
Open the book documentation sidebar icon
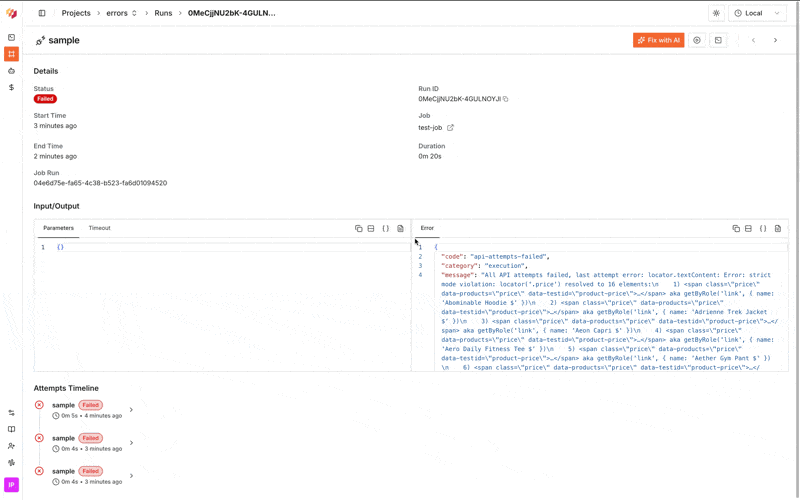[11, 429]
